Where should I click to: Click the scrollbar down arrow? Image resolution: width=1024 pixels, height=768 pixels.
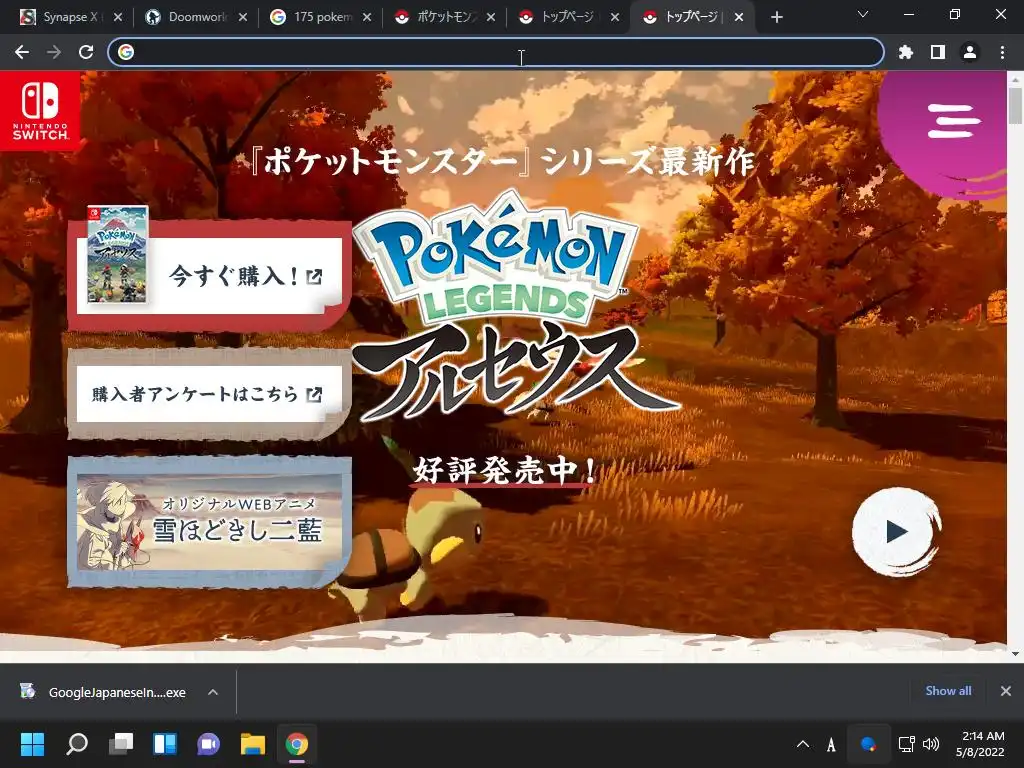point(1015,654)
